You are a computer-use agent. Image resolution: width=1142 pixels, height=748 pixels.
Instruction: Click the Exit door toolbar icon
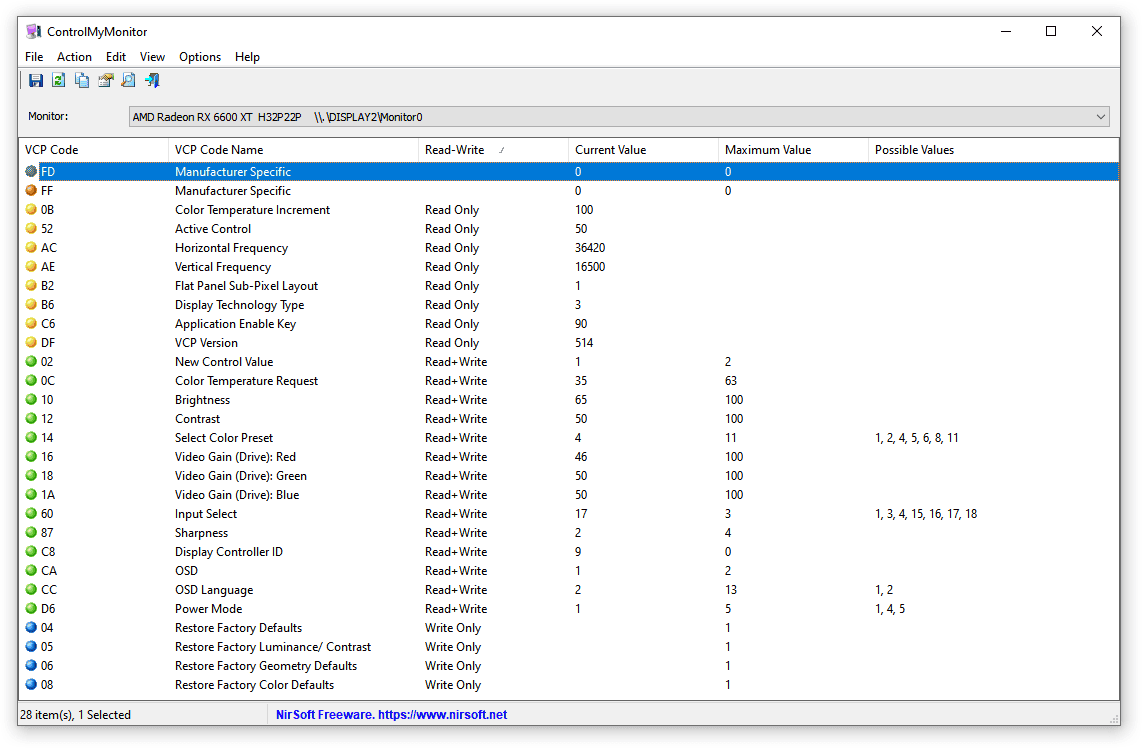(152, 81)
